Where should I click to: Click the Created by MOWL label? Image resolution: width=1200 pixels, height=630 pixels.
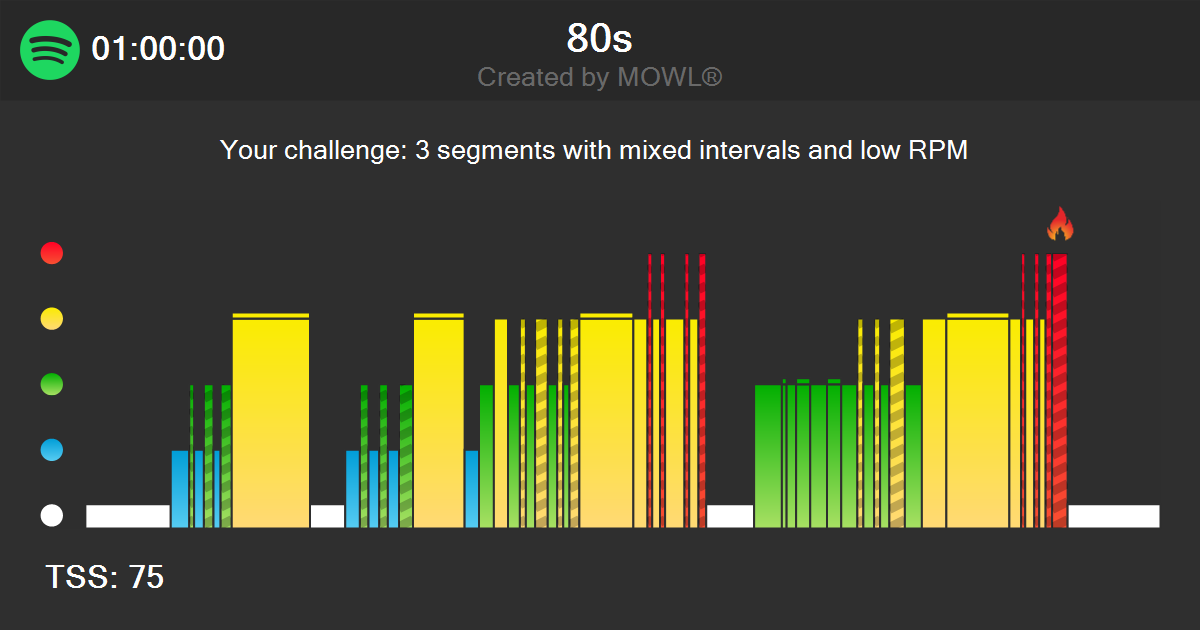599,77
